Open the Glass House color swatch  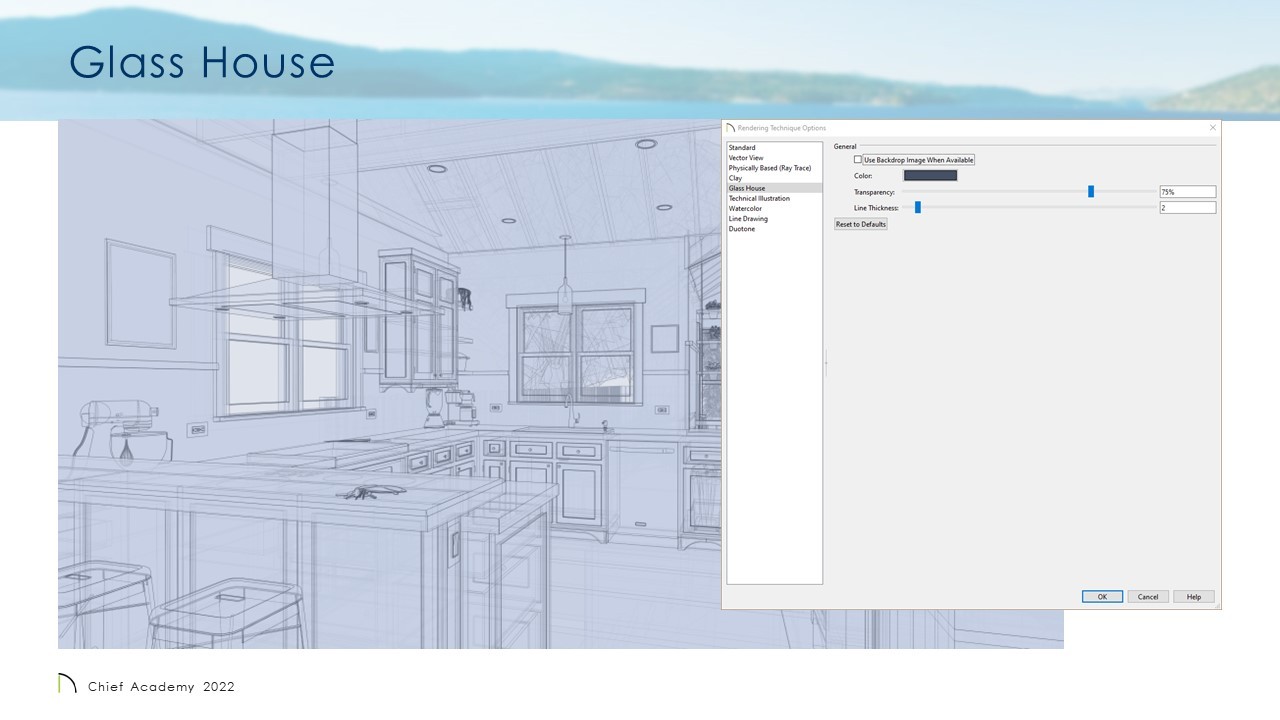click(x=930, y=176)
